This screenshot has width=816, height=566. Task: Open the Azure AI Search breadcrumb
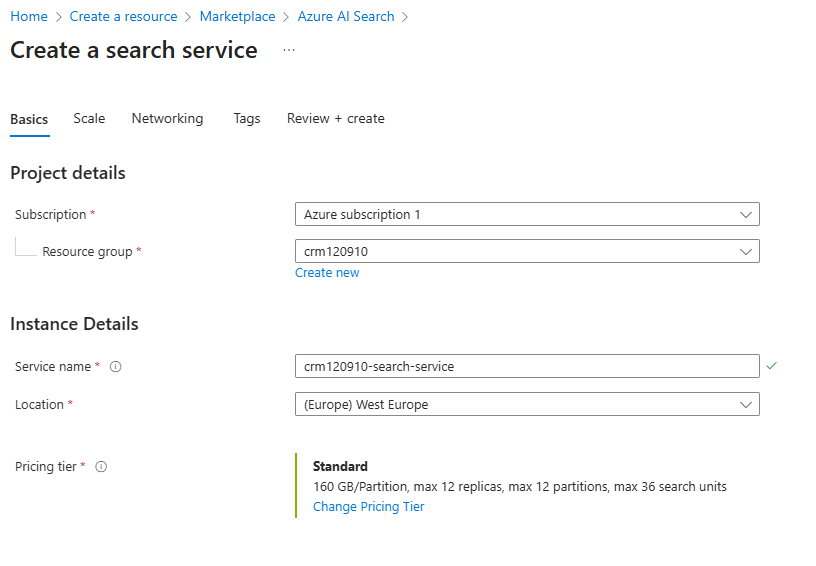[346, 17]
